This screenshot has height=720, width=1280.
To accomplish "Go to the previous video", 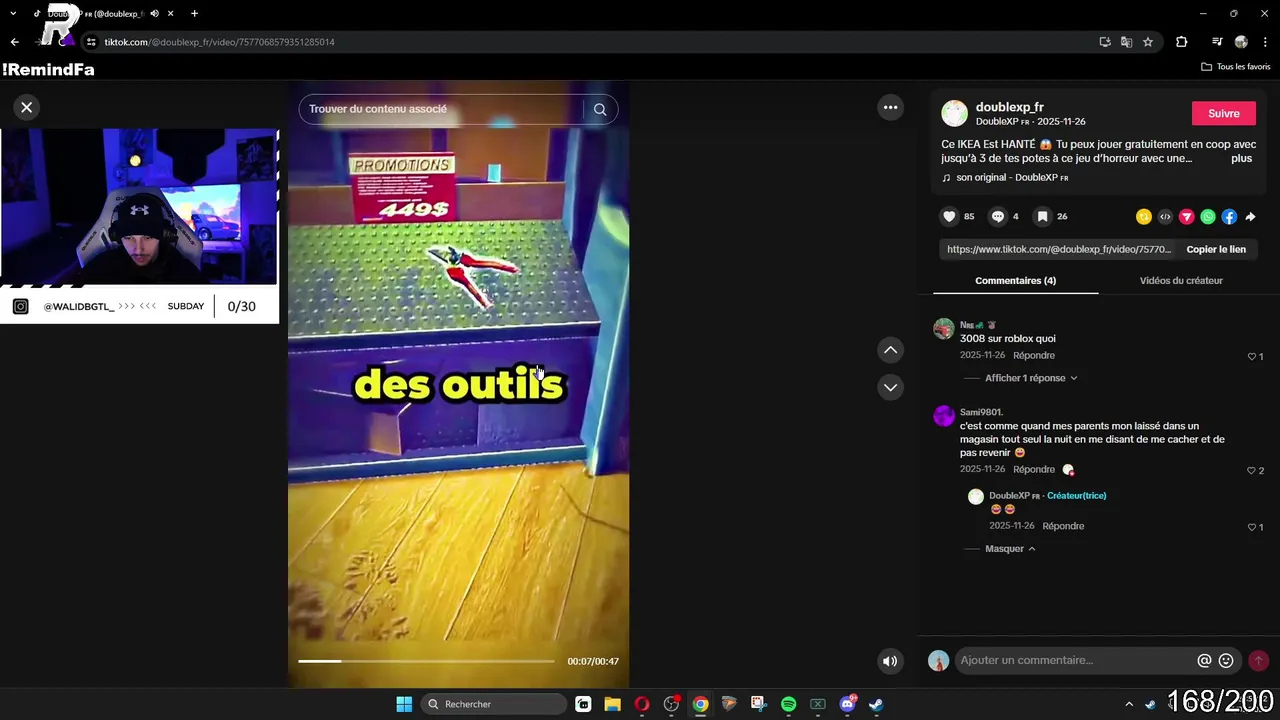I will [890, 350].
